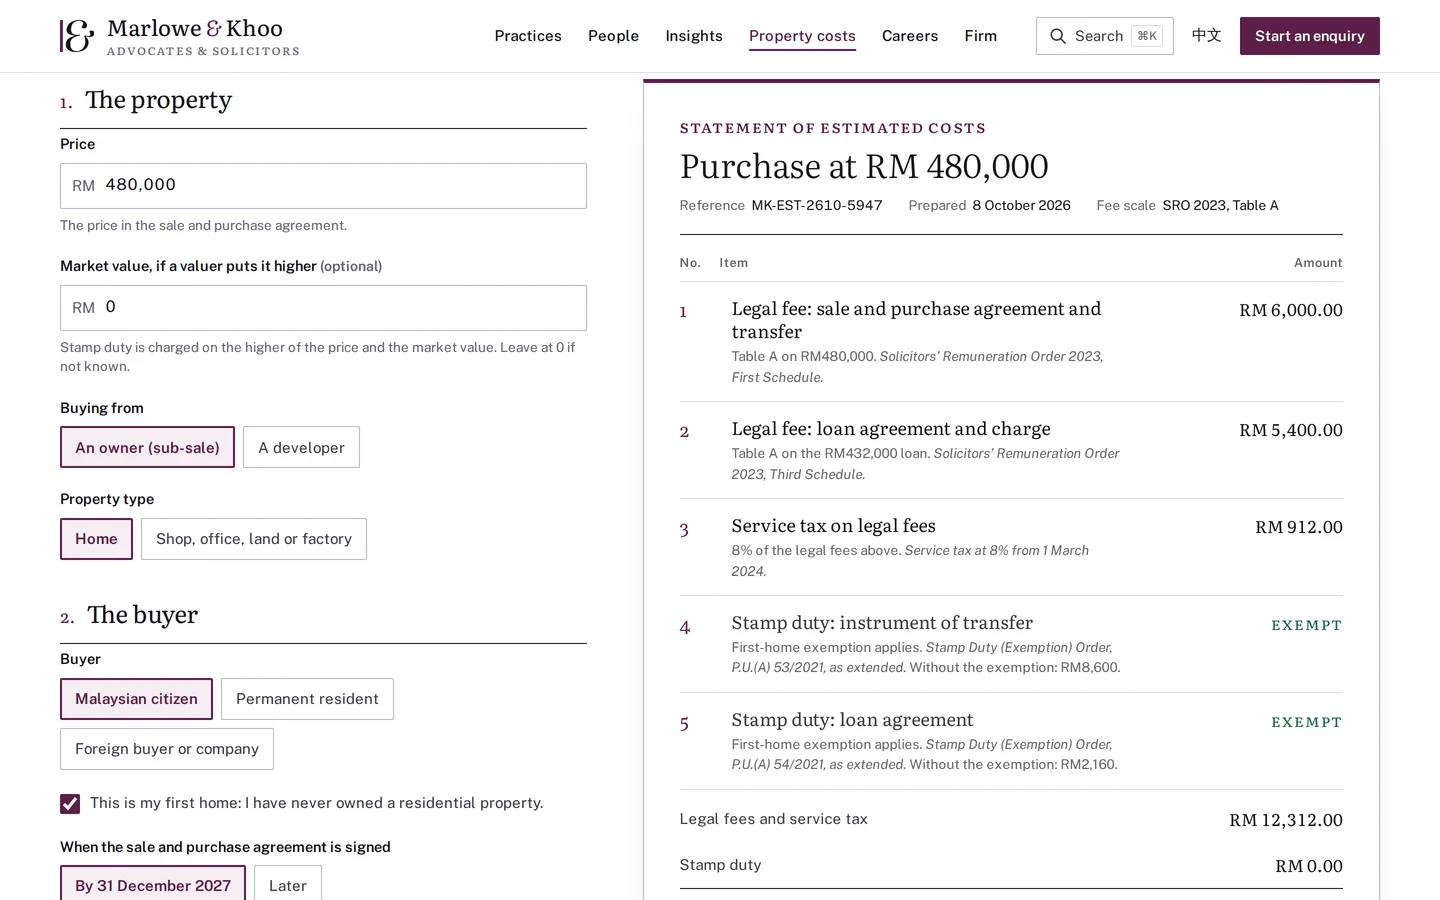Click reference number MK-EST-2610-5947

pyautogui.click(x=817, y=206)
